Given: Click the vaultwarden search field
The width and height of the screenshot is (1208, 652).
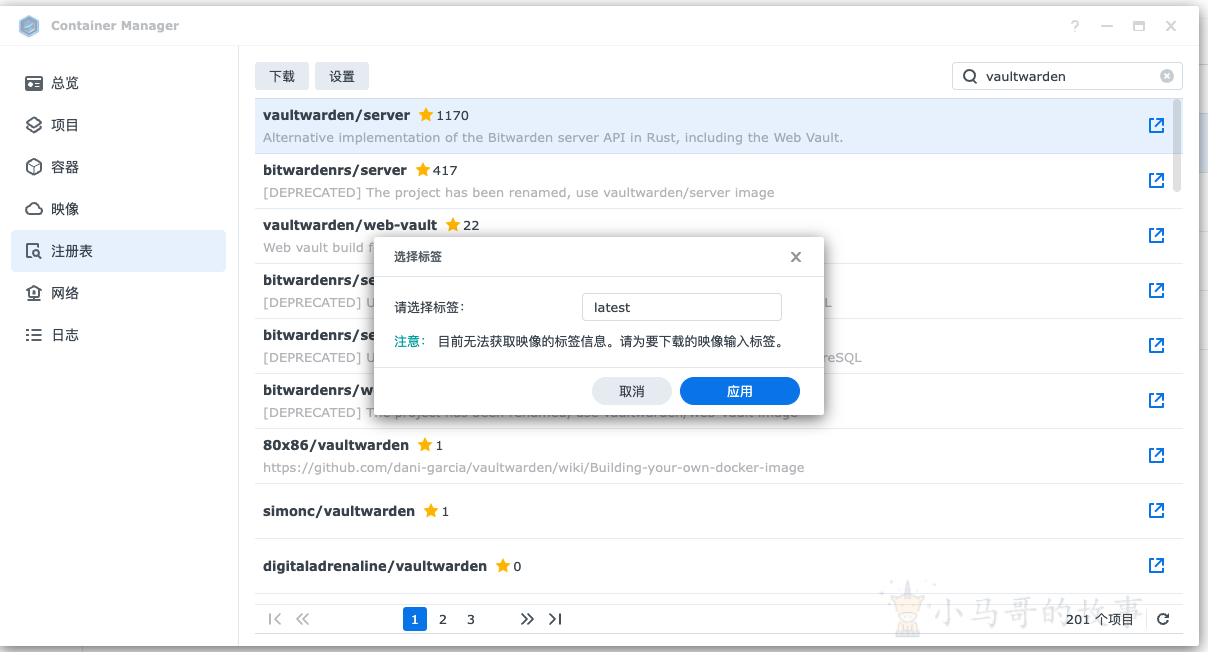Looking at the screenshot, I should [x=1067, y=76].
